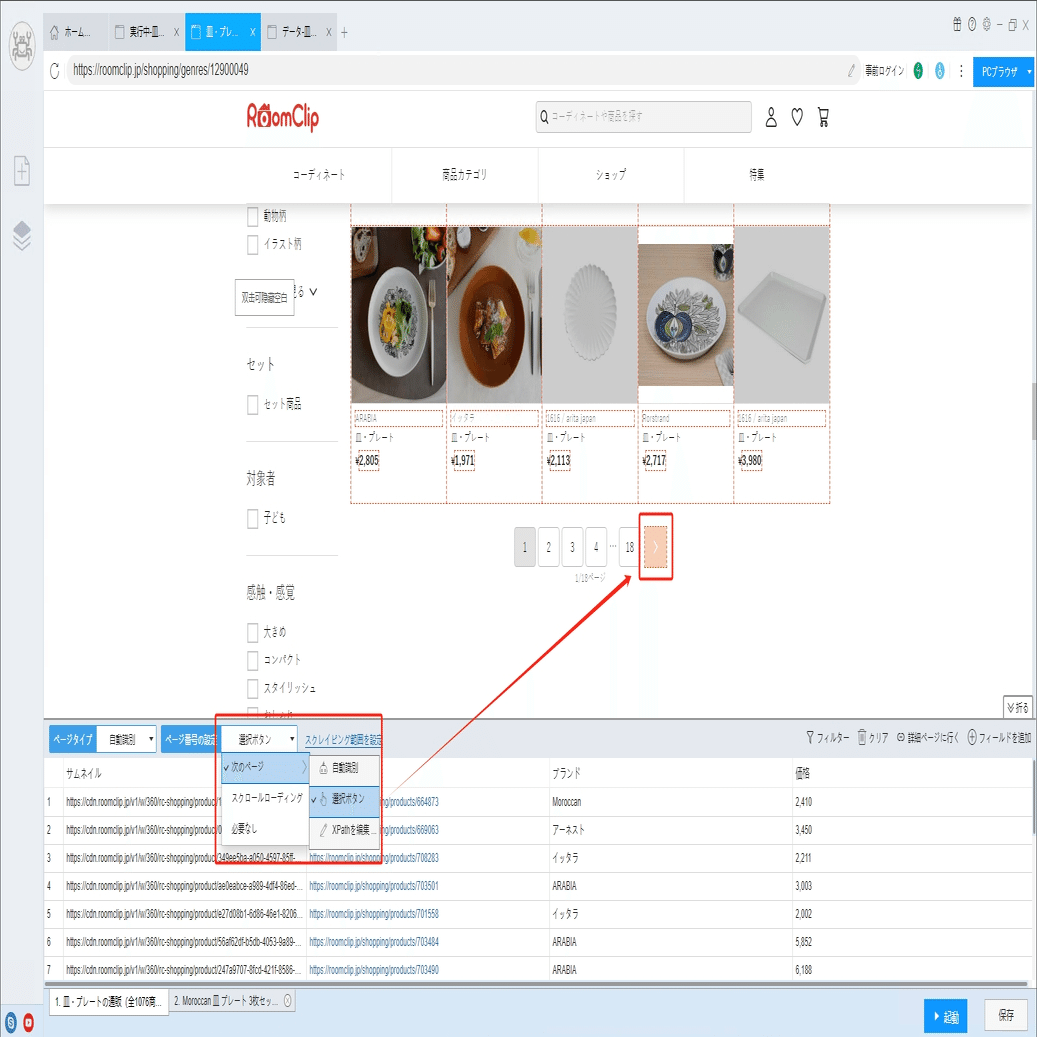This screenshot has height=1037, width=1037.
Task: Click the ARABIA ¥2,805 plate thumbnail
Action: pos(399,315)
